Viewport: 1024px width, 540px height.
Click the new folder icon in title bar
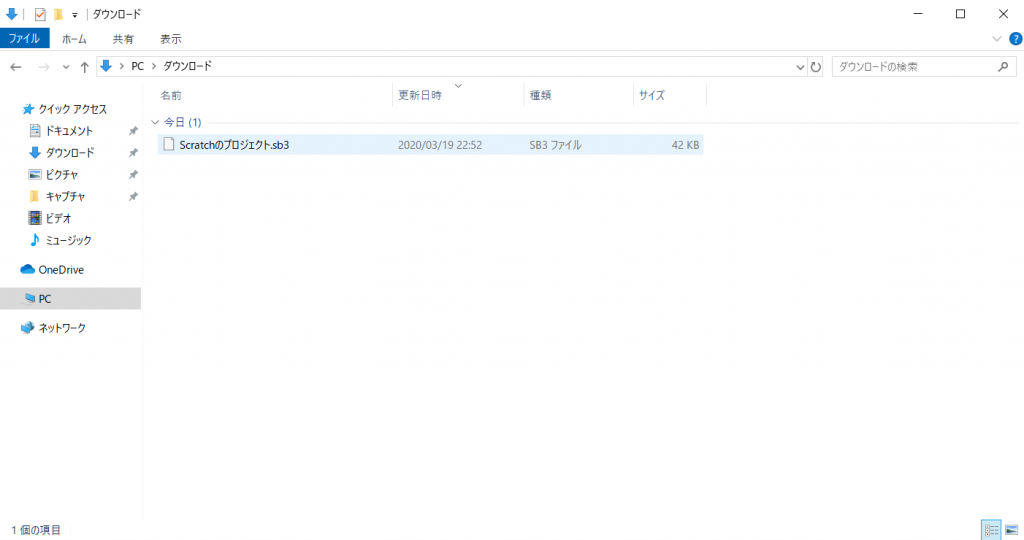tap(58, 14)
